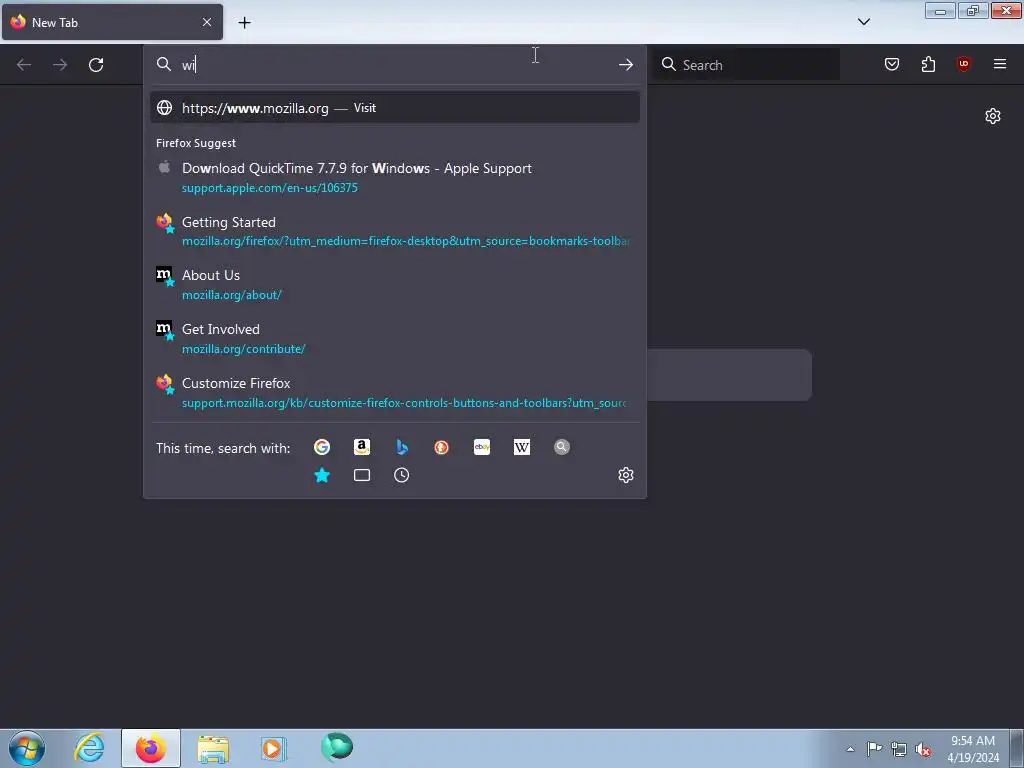Personalize new tab via gear icon

pyautogui.click(x=993, y=116)
